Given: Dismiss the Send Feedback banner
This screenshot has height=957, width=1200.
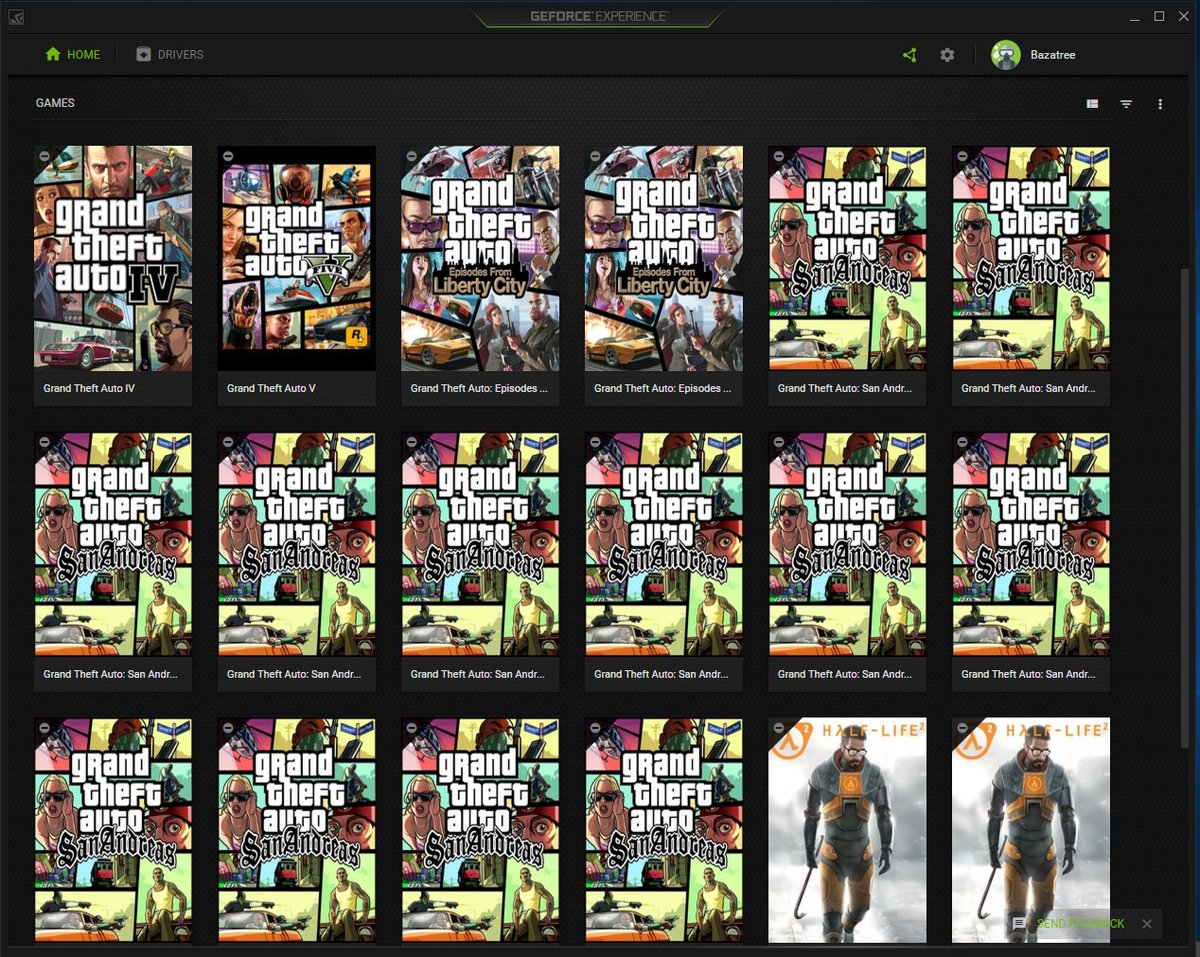Looking at the screenshot, I should point(1147,924).
